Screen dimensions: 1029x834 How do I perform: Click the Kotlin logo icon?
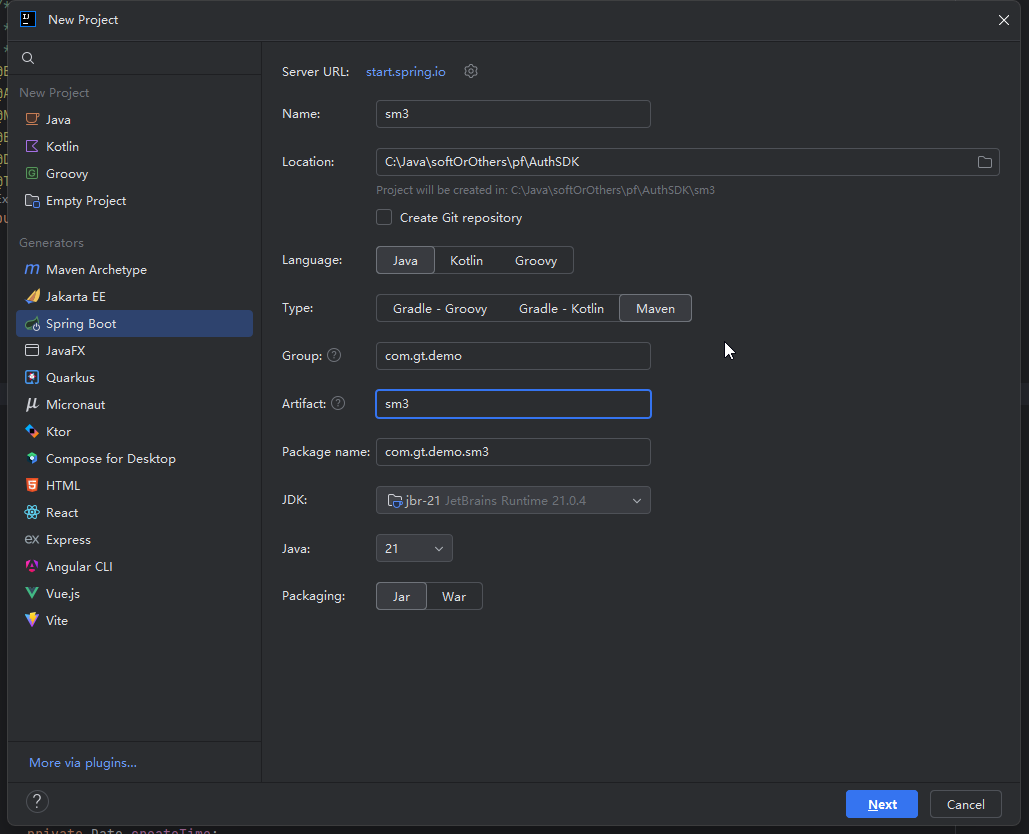click(x=32, y=146)
